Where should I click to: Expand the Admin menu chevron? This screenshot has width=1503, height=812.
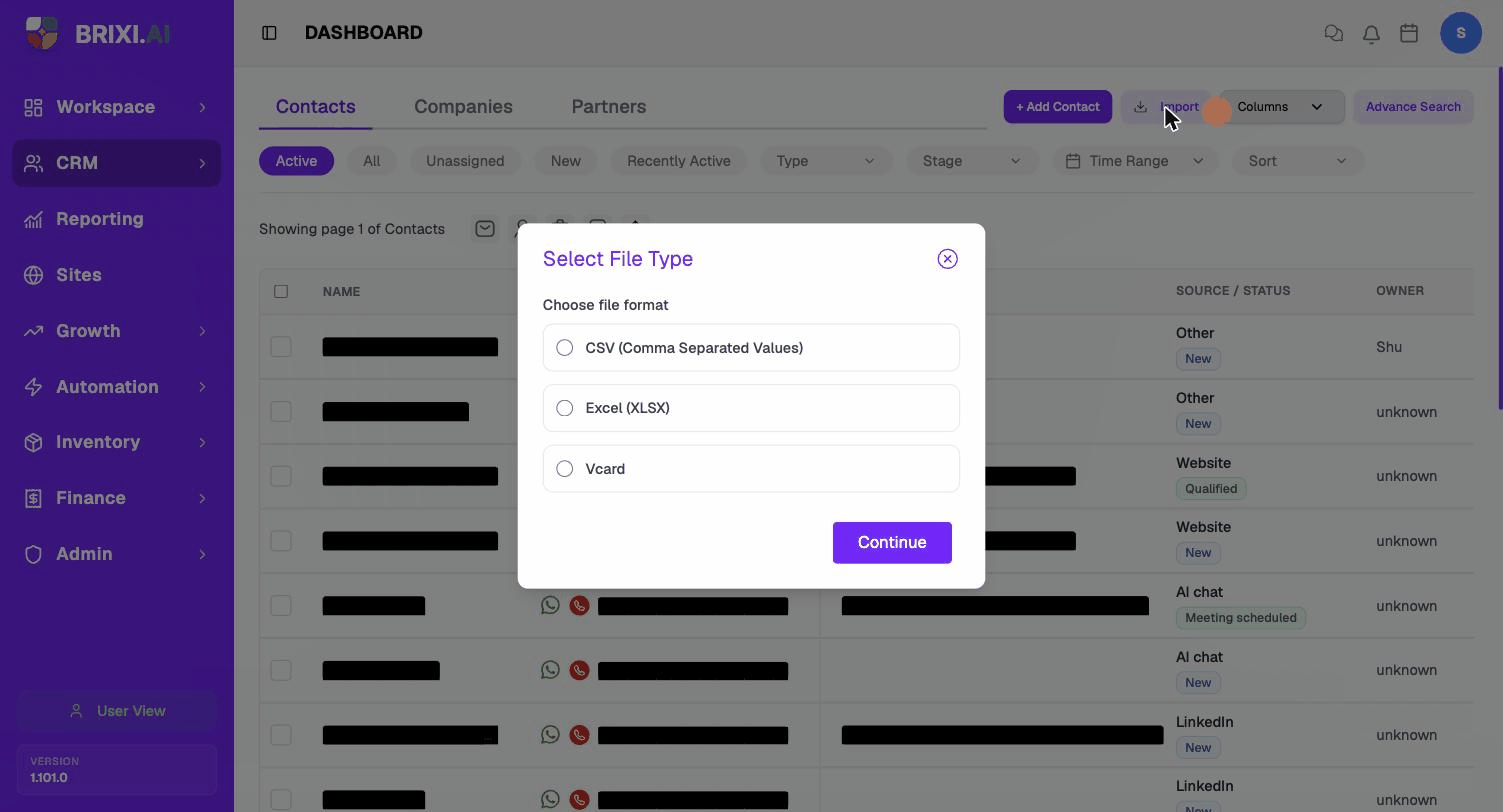coord(202,554)
